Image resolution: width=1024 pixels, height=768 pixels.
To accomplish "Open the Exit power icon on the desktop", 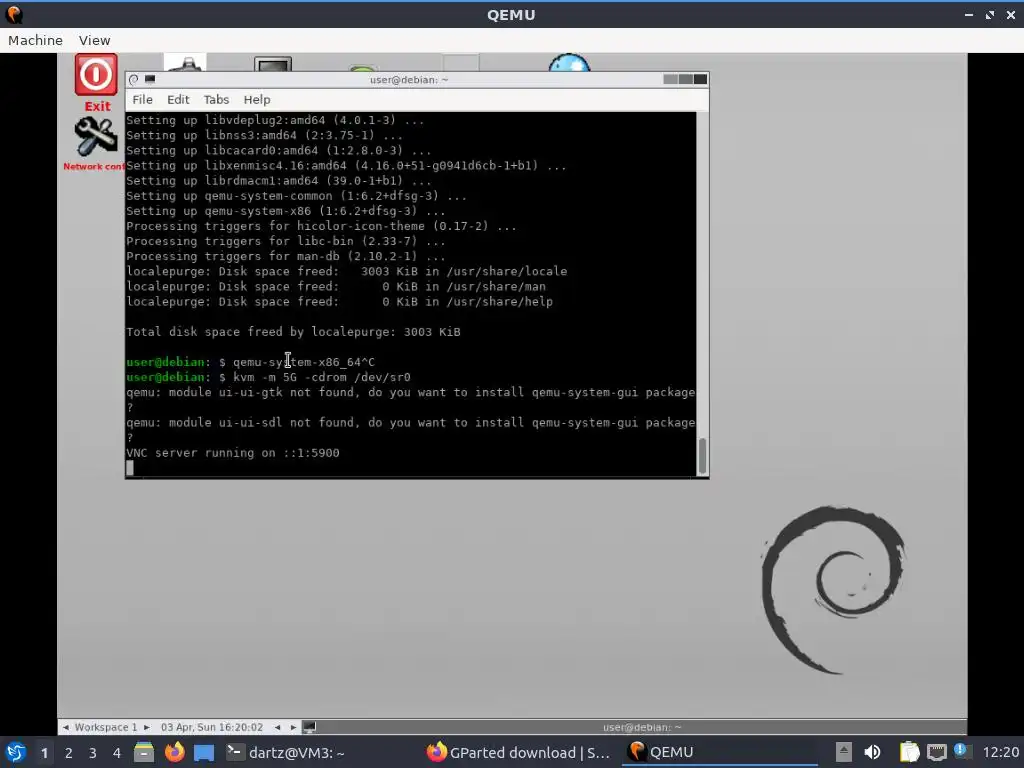I will tap(96, 75).
